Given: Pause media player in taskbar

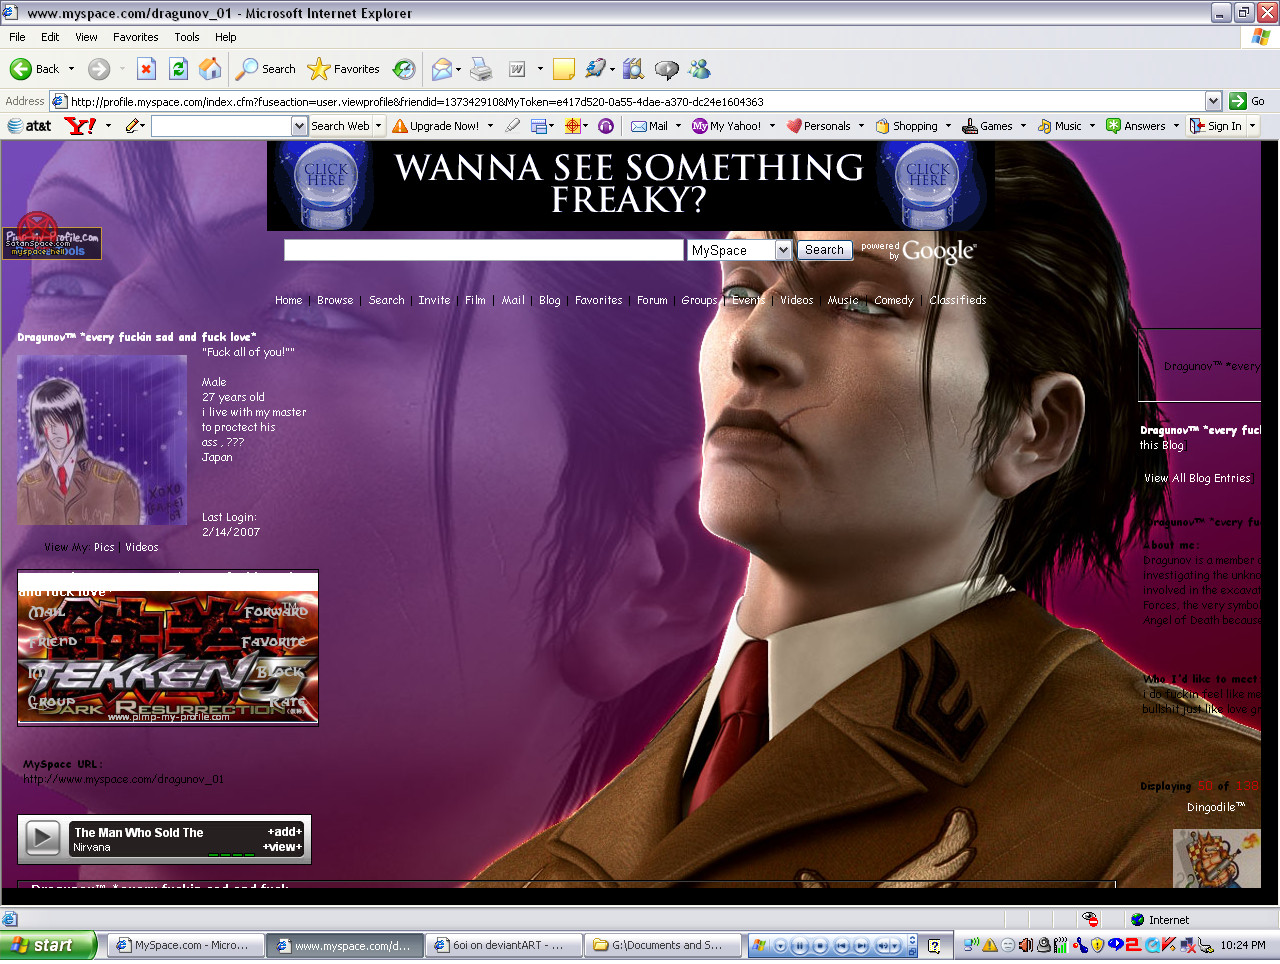Looking at the screenshot, I should (x=800, y=945).
